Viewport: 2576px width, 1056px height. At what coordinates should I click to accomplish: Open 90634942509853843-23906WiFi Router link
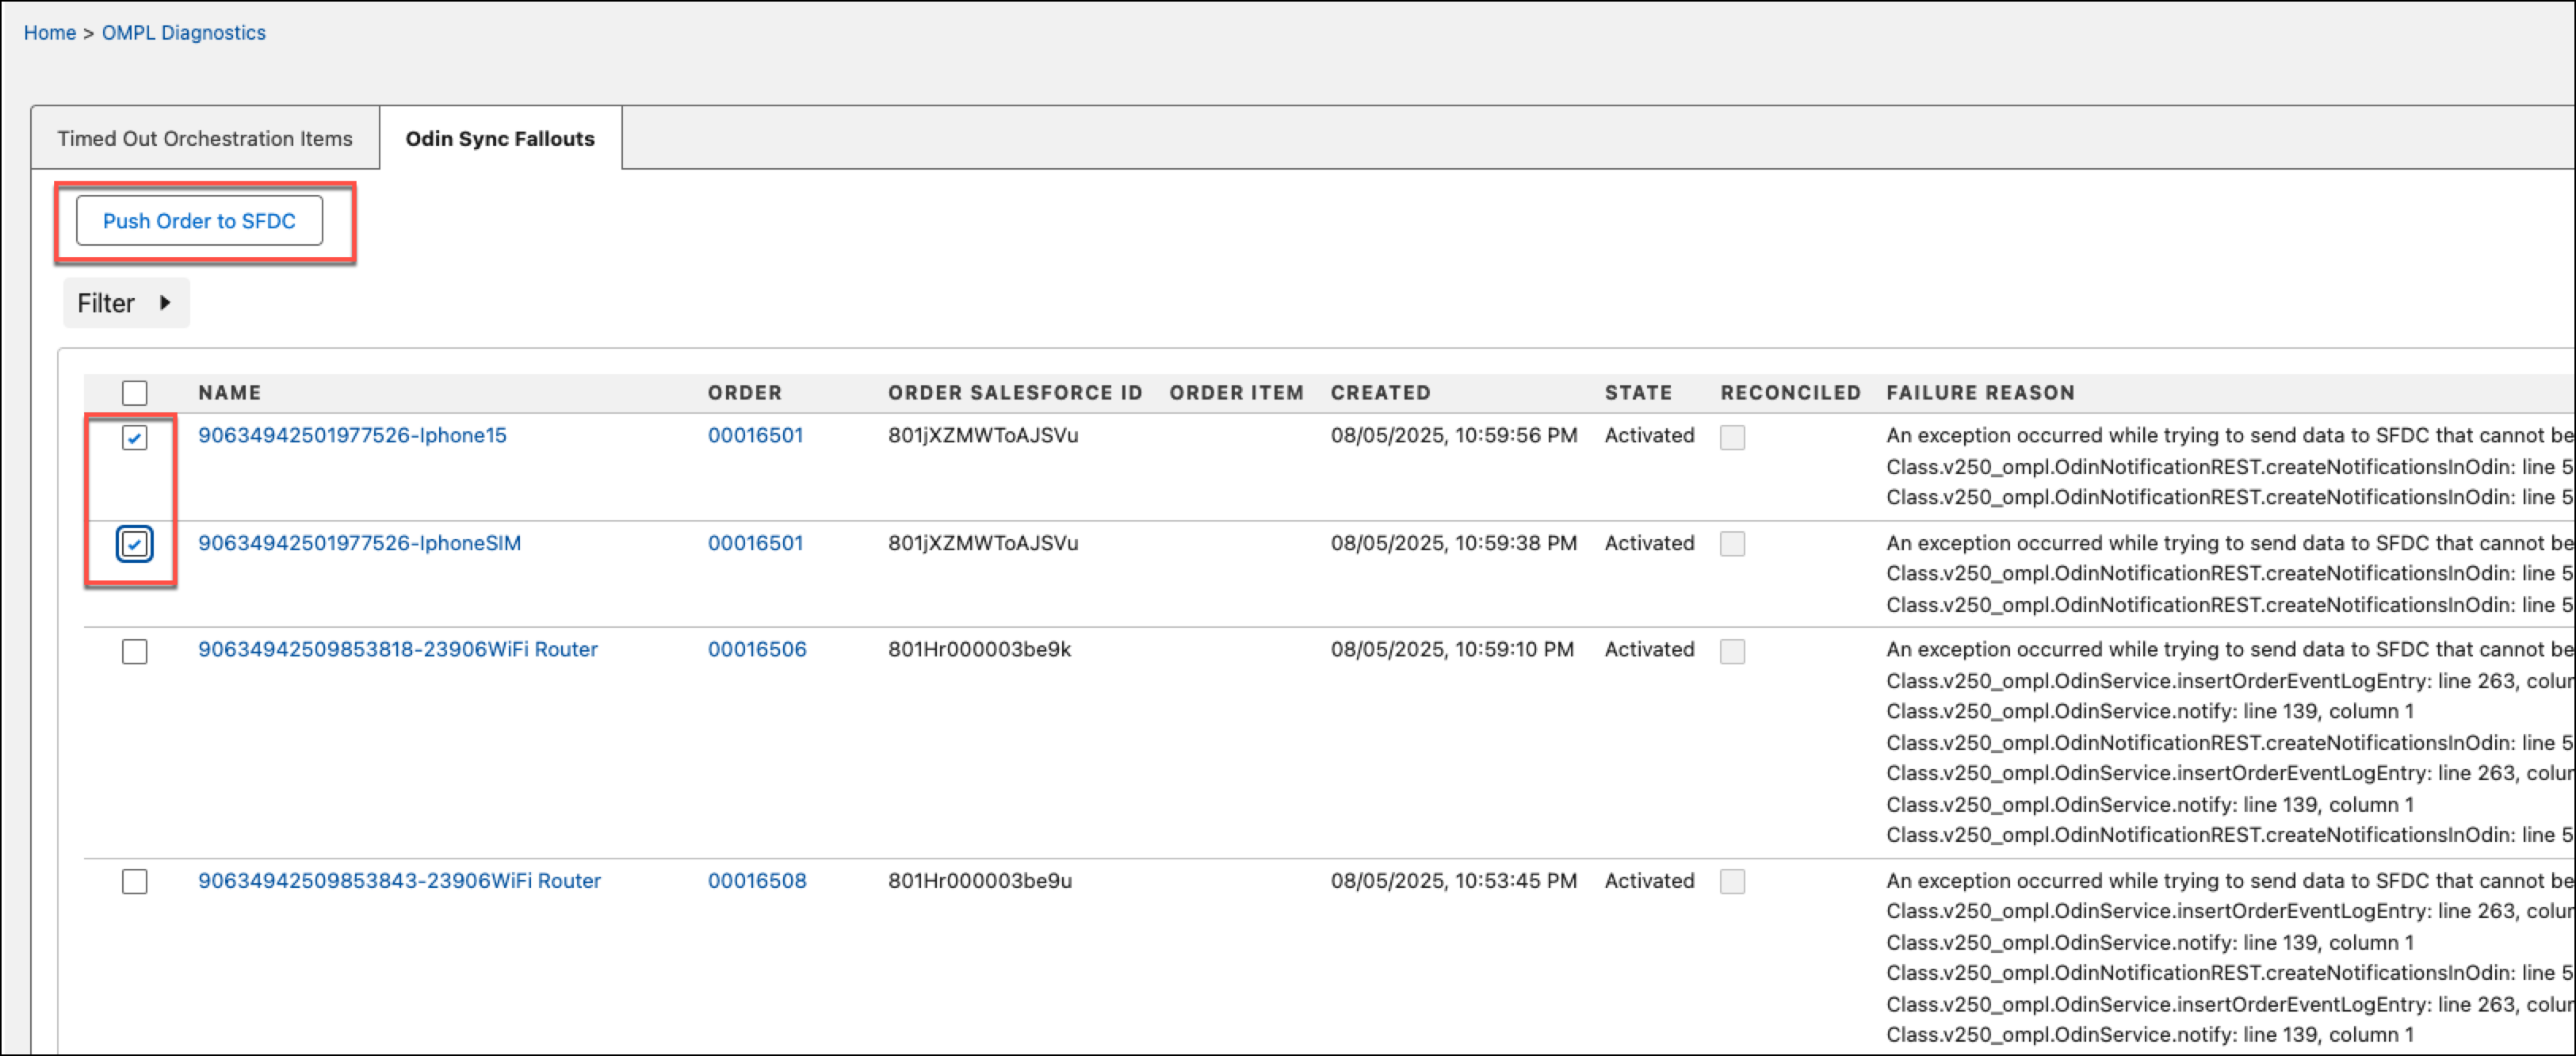tap(399, 881)
